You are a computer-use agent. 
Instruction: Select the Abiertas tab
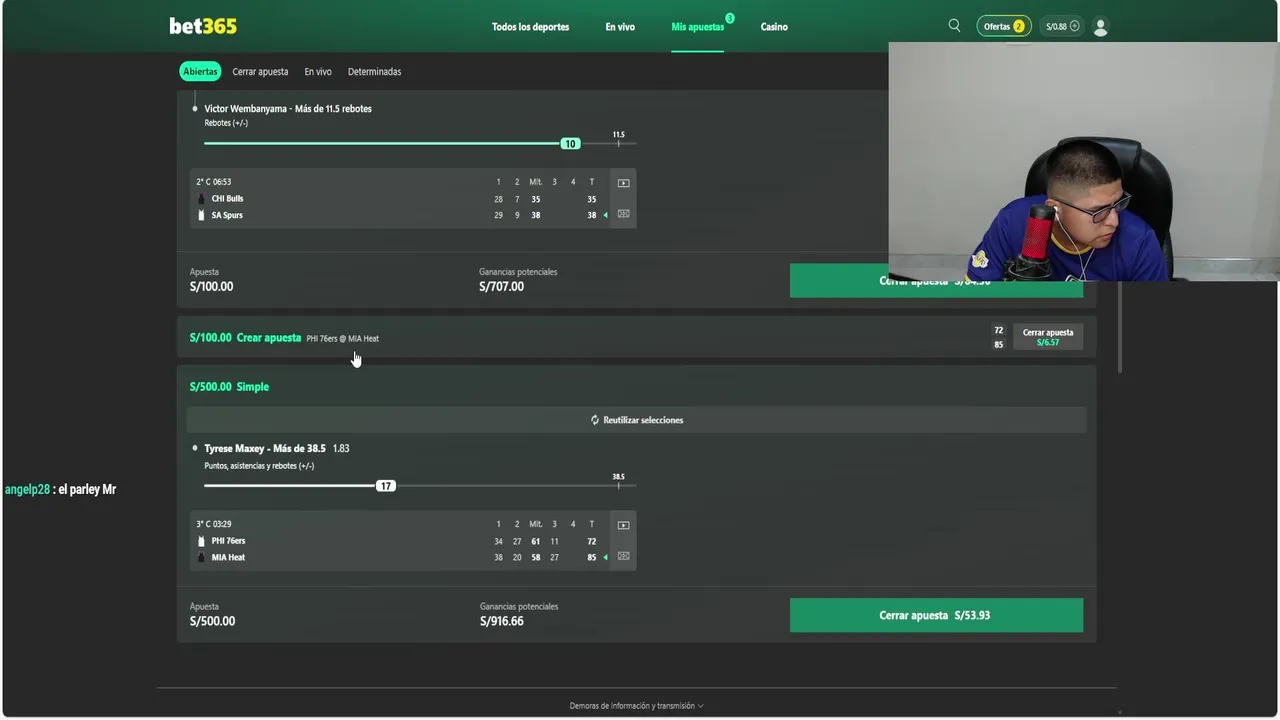pos(200,72)
